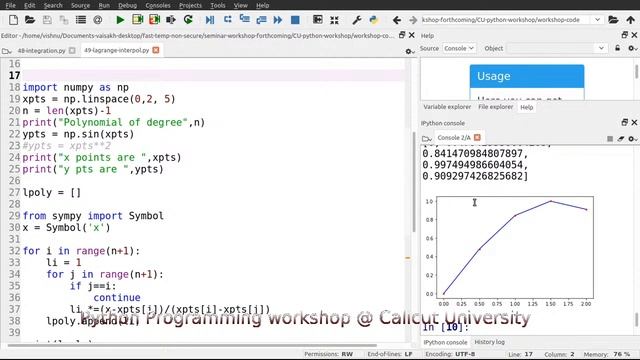
Task: Click the debugger Step Return icon
Action: [261, 20]
